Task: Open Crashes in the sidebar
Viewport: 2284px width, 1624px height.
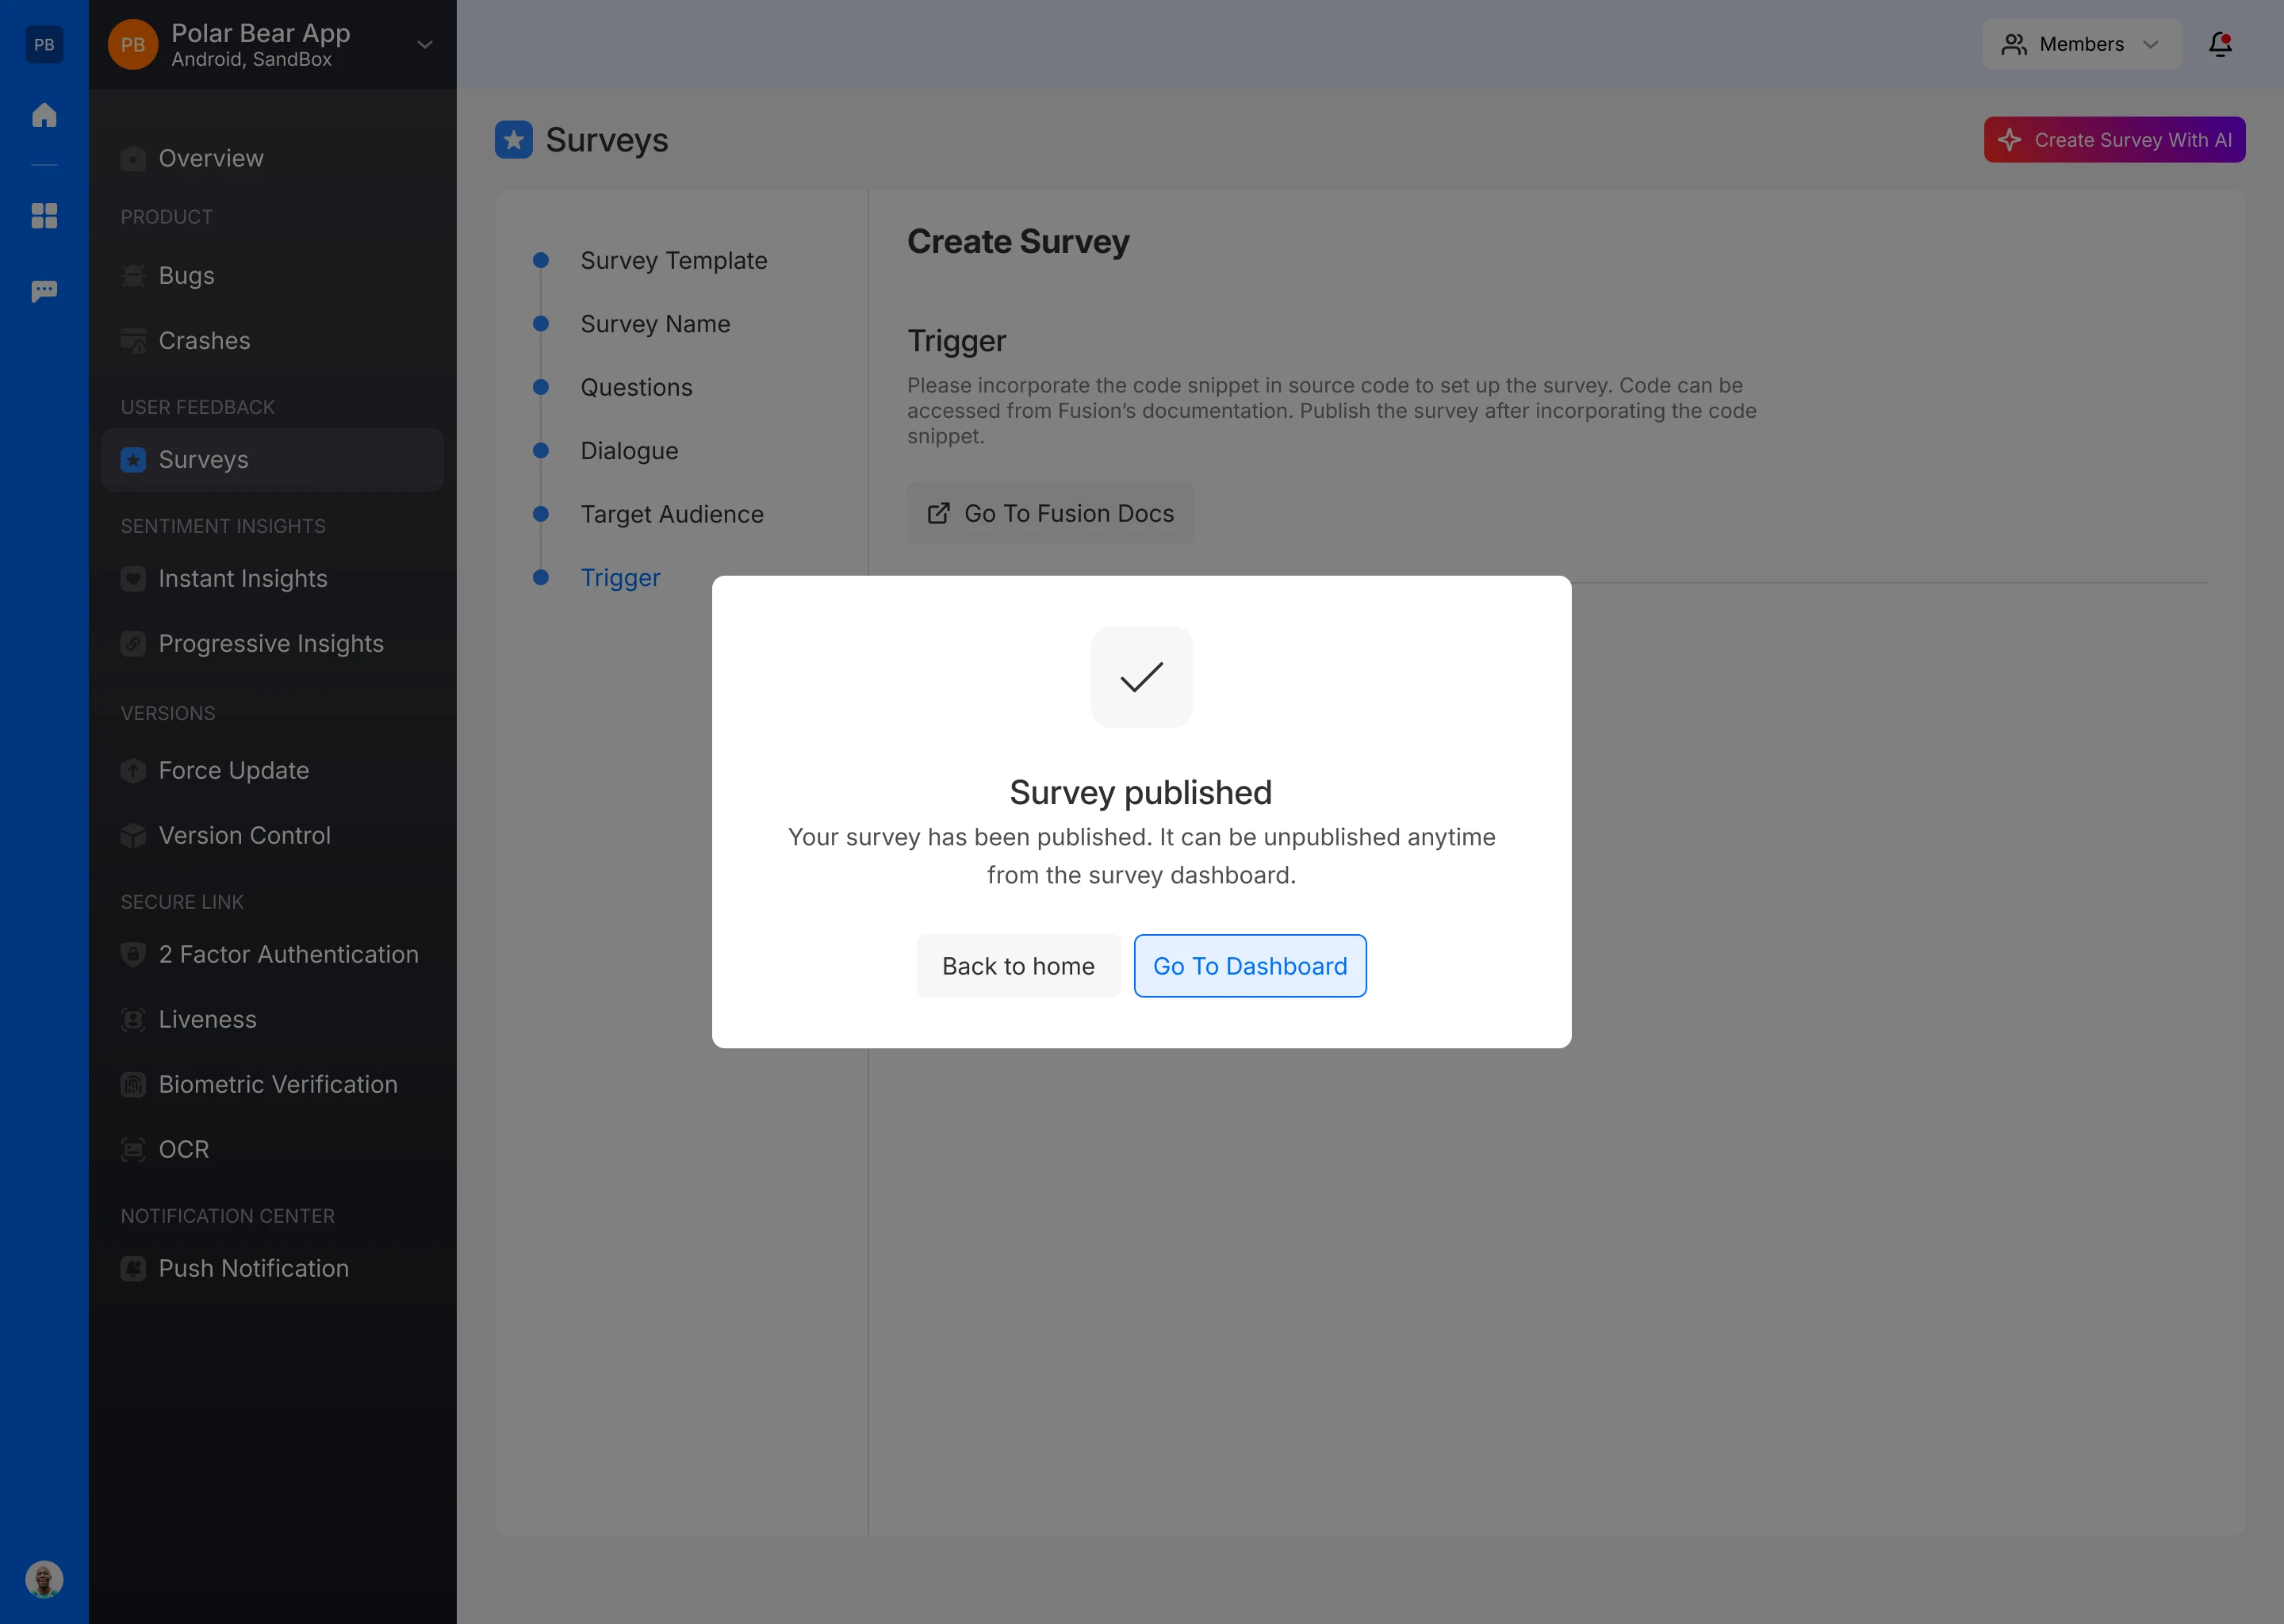Action: [204, 340]
